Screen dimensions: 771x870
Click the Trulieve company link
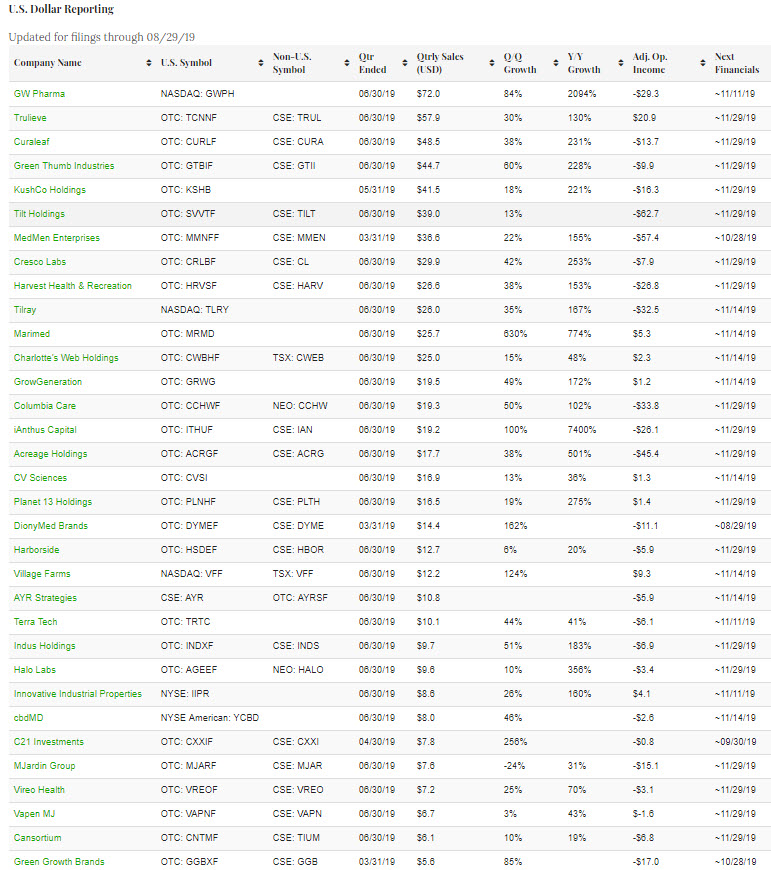tap(30, 118)
